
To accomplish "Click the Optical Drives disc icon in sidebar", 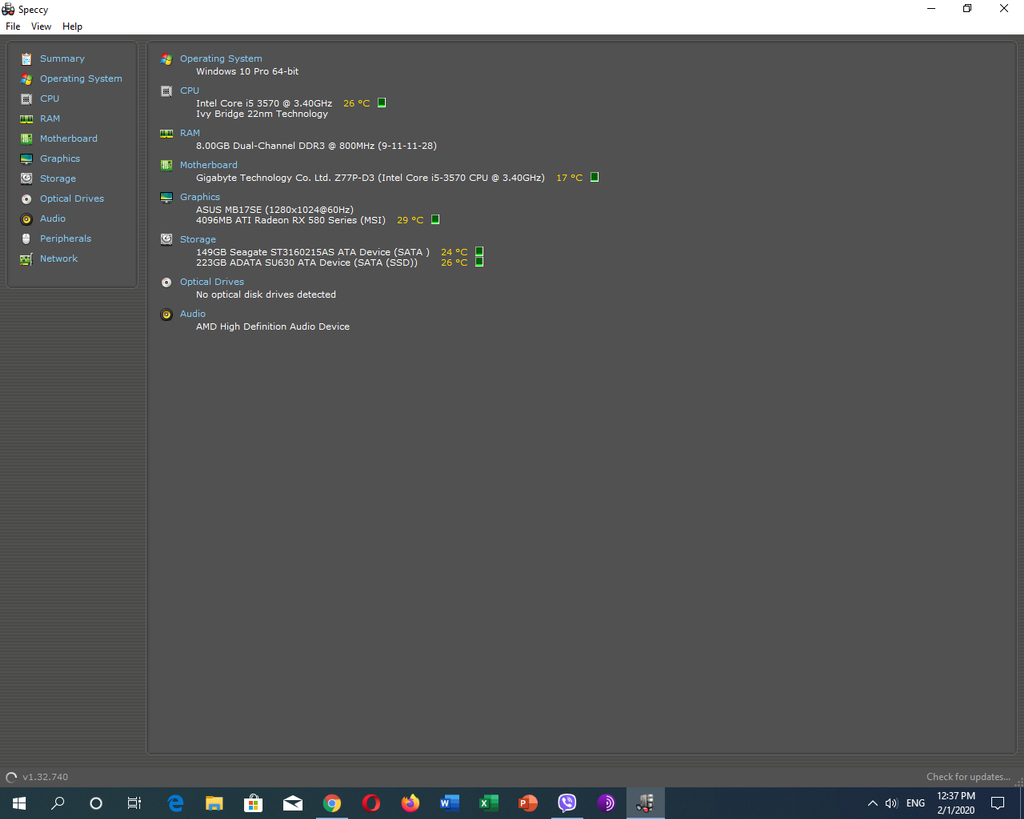I will click(x=26, y=199).
